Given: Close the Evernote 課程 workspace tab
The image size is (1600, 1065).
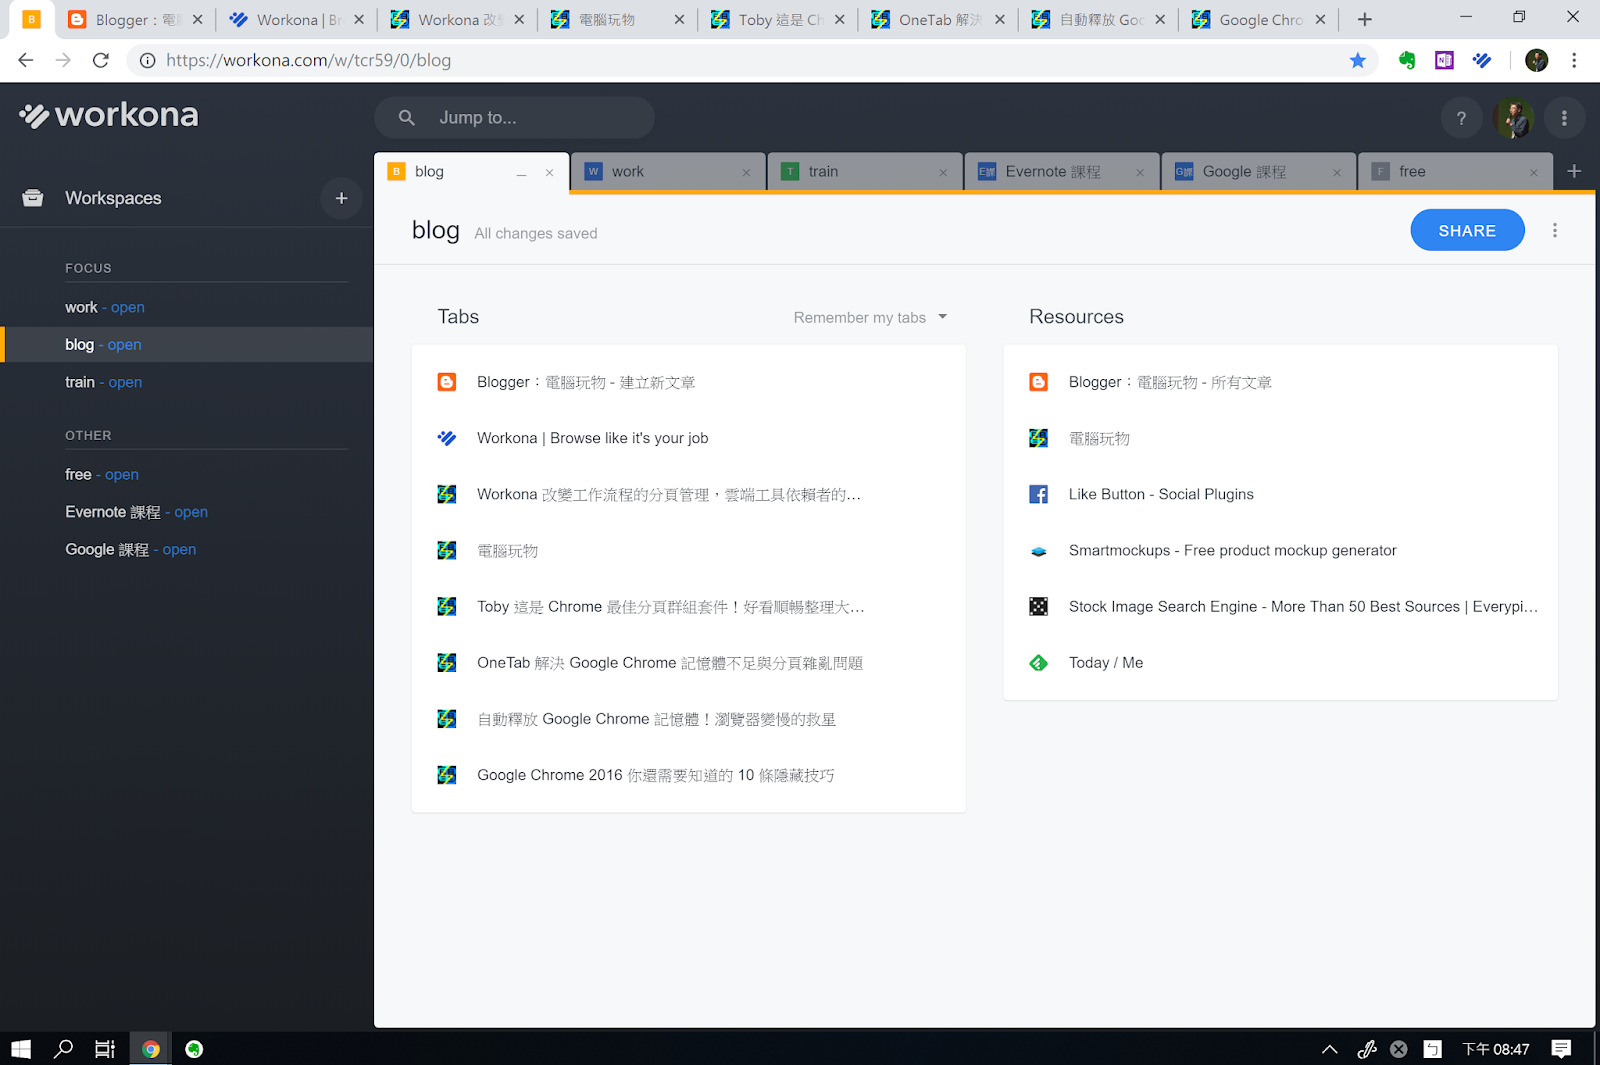Looking at the screenshot, I should click(x=1140, y=173).
